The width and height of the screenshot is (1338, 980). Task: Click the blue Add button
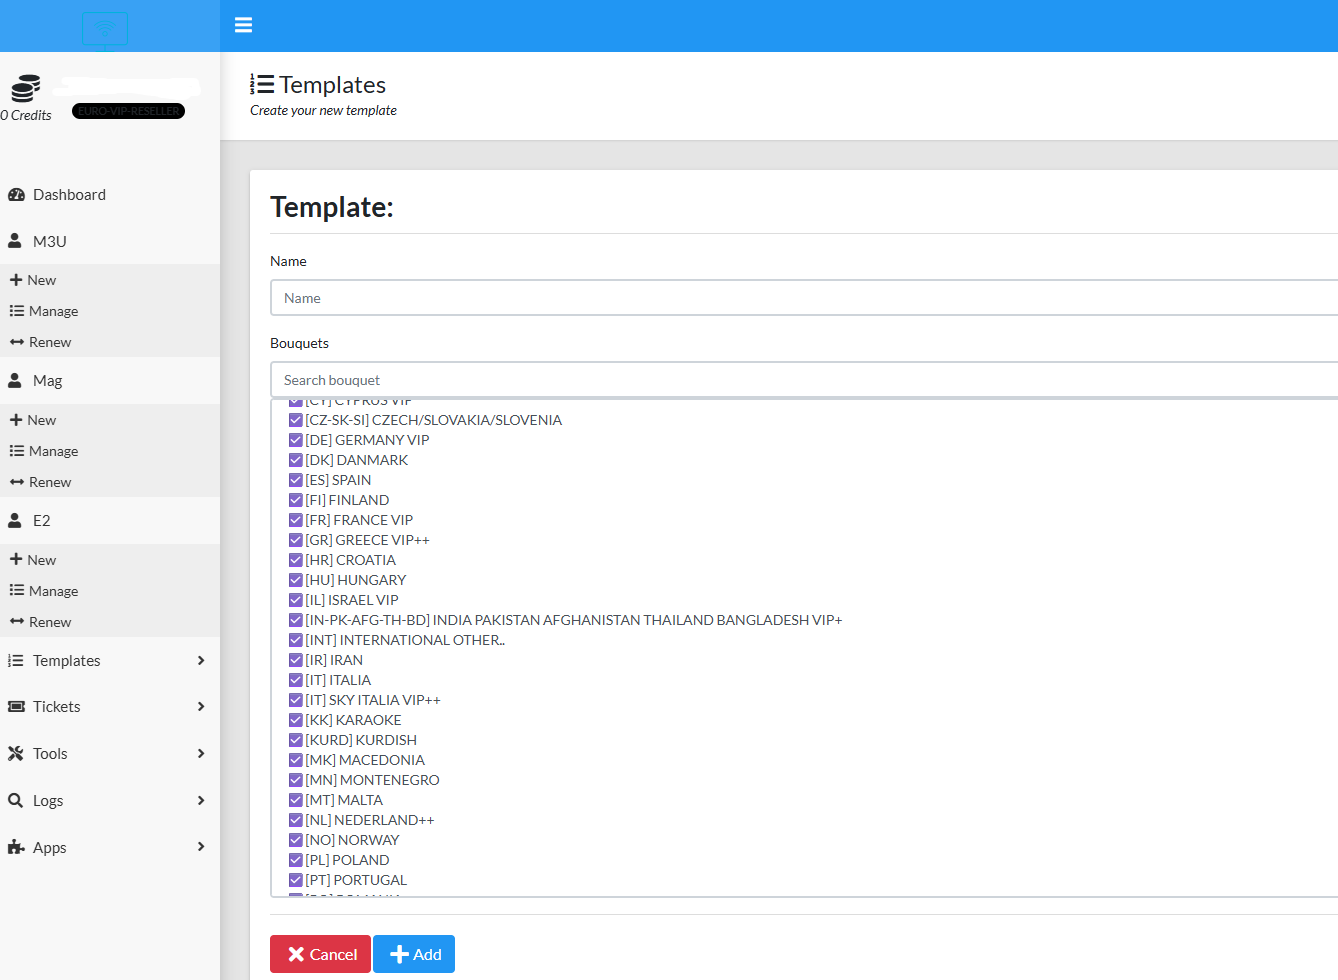point(414,954)
